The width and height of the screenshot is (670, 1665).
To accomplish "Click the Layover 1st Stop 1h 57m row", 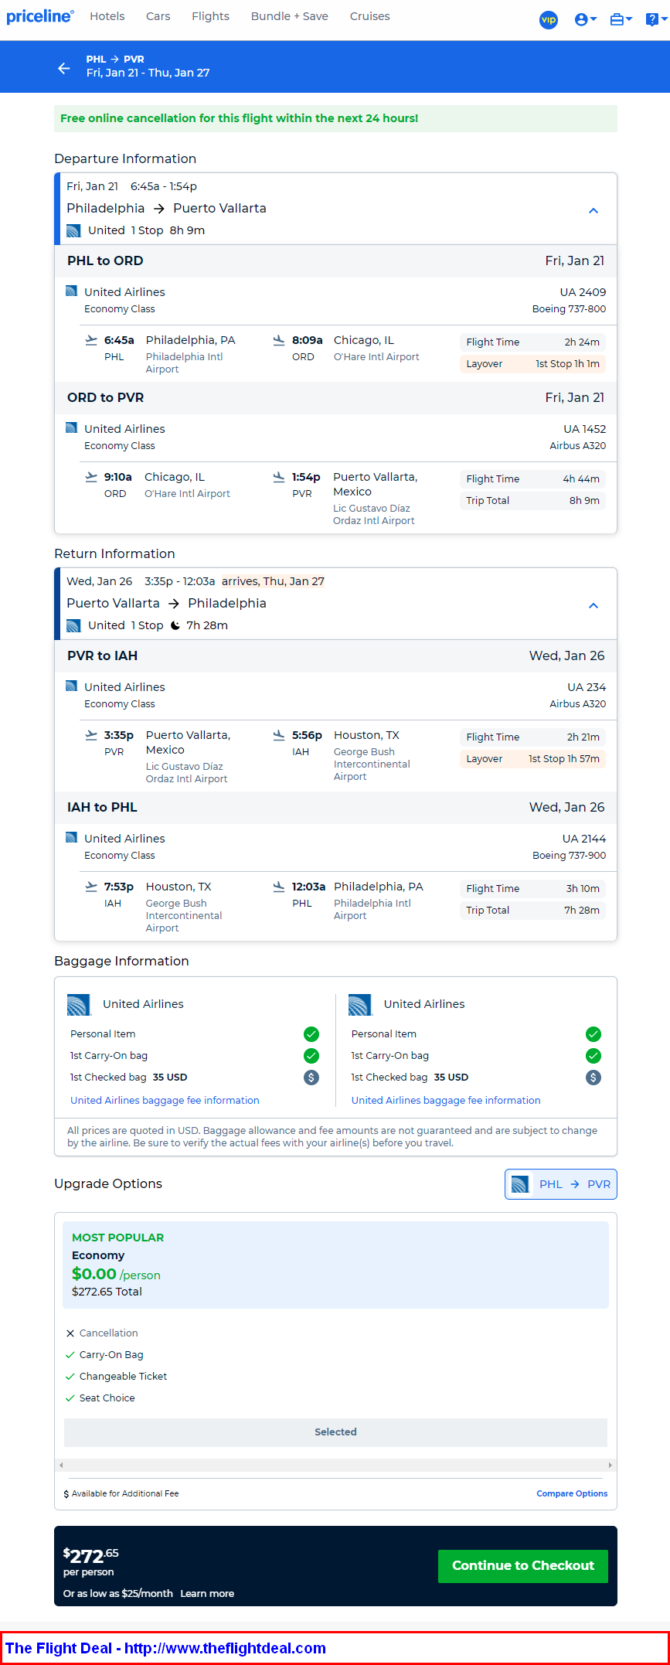I will 533,759.
